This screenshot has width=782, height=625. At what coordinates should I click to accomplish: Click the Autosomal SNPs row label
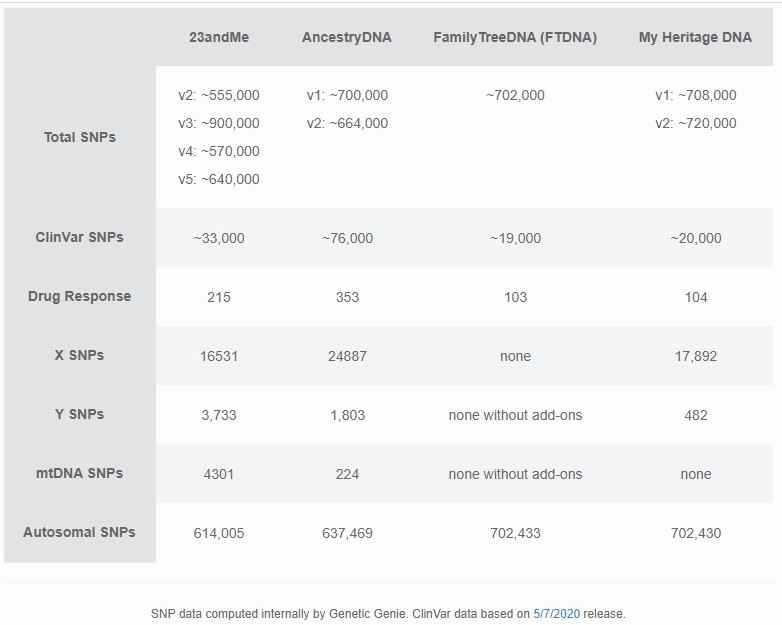79,532
